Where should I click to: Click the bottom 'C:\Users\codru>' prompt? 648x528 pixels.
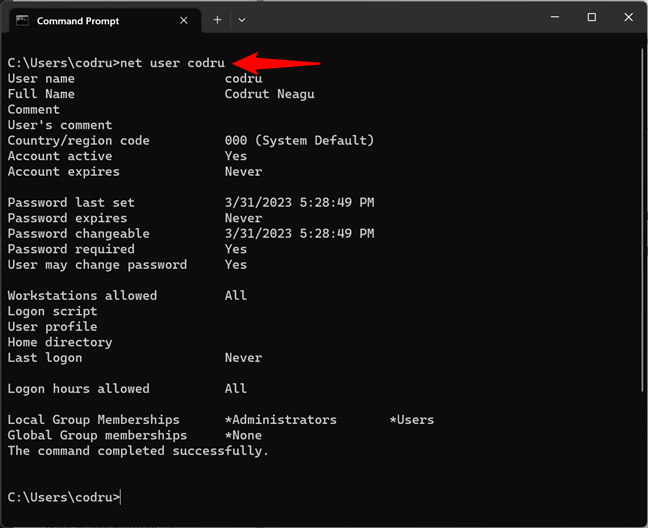[x=64, y=497]
